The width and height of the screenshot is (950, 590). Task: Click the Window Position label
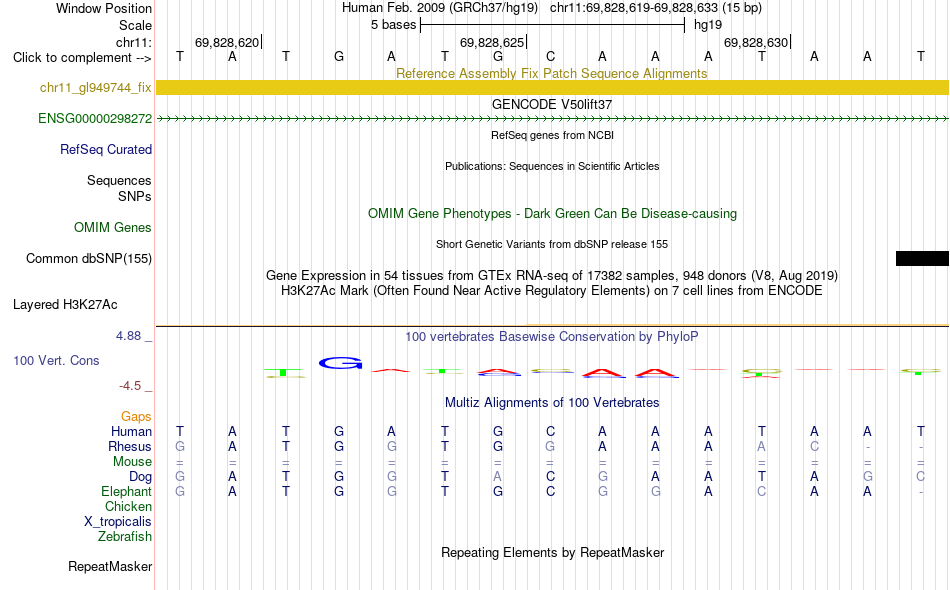coord(104,8)
